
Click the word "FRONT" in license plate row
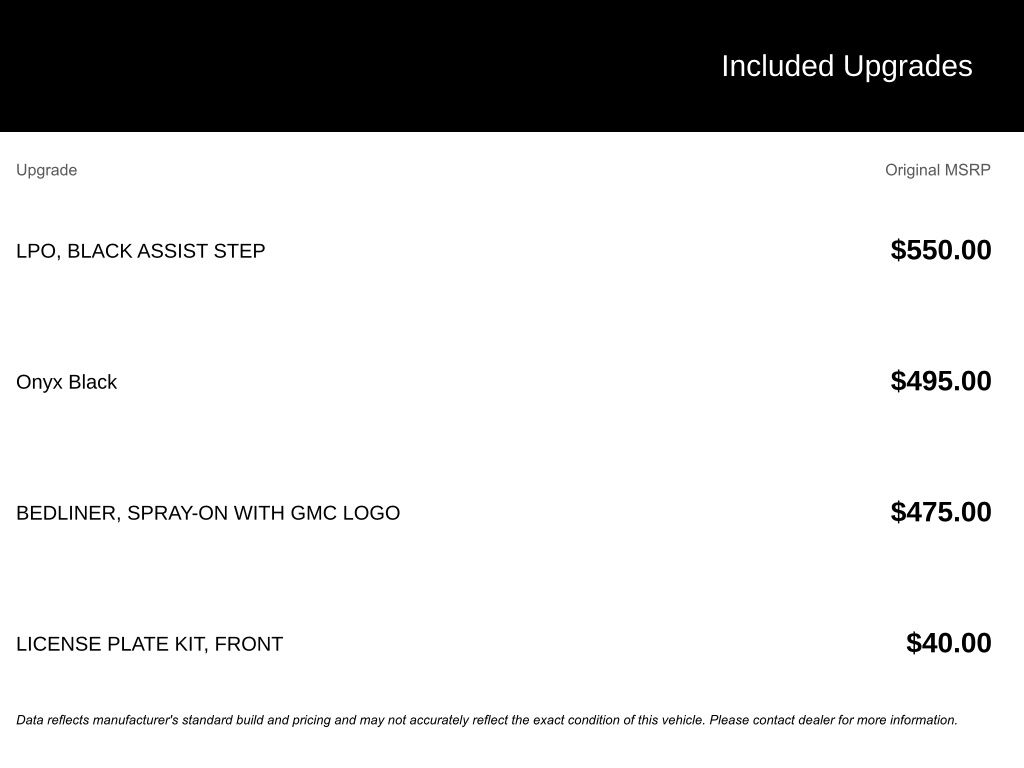[x=249, y=644]
